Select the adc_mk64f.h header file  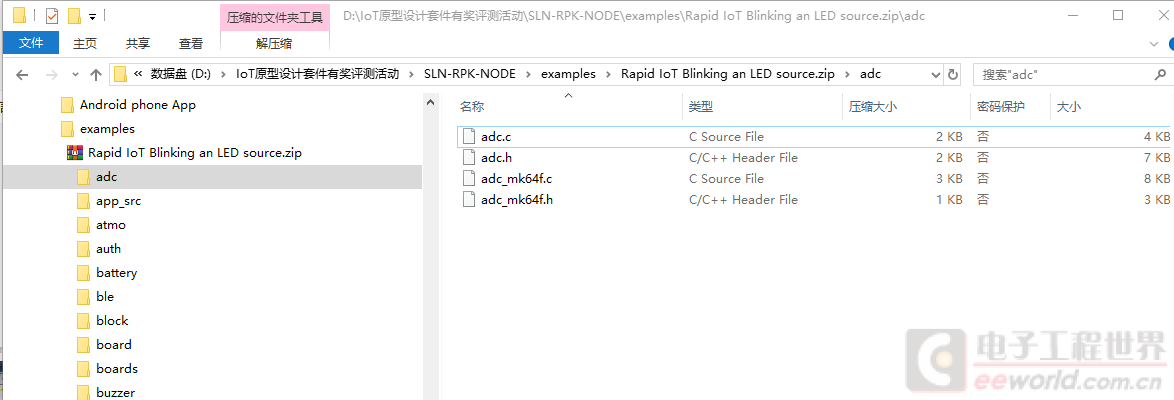[516, 200]
